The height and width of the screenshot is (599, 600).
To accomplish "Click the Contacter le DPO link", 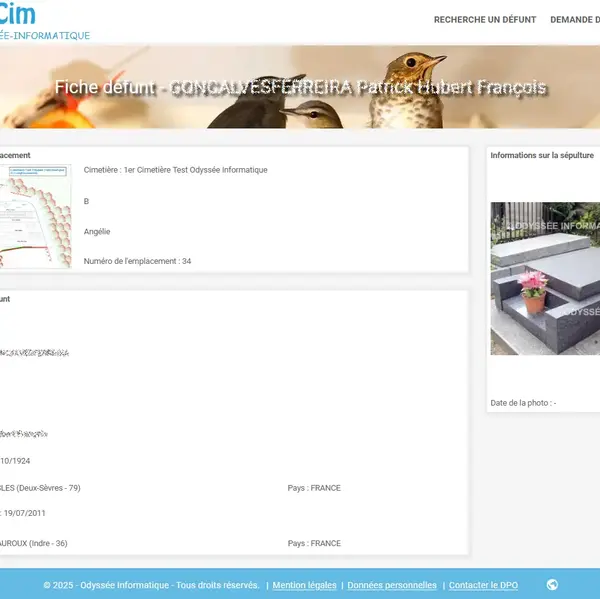I will (483, 585).
